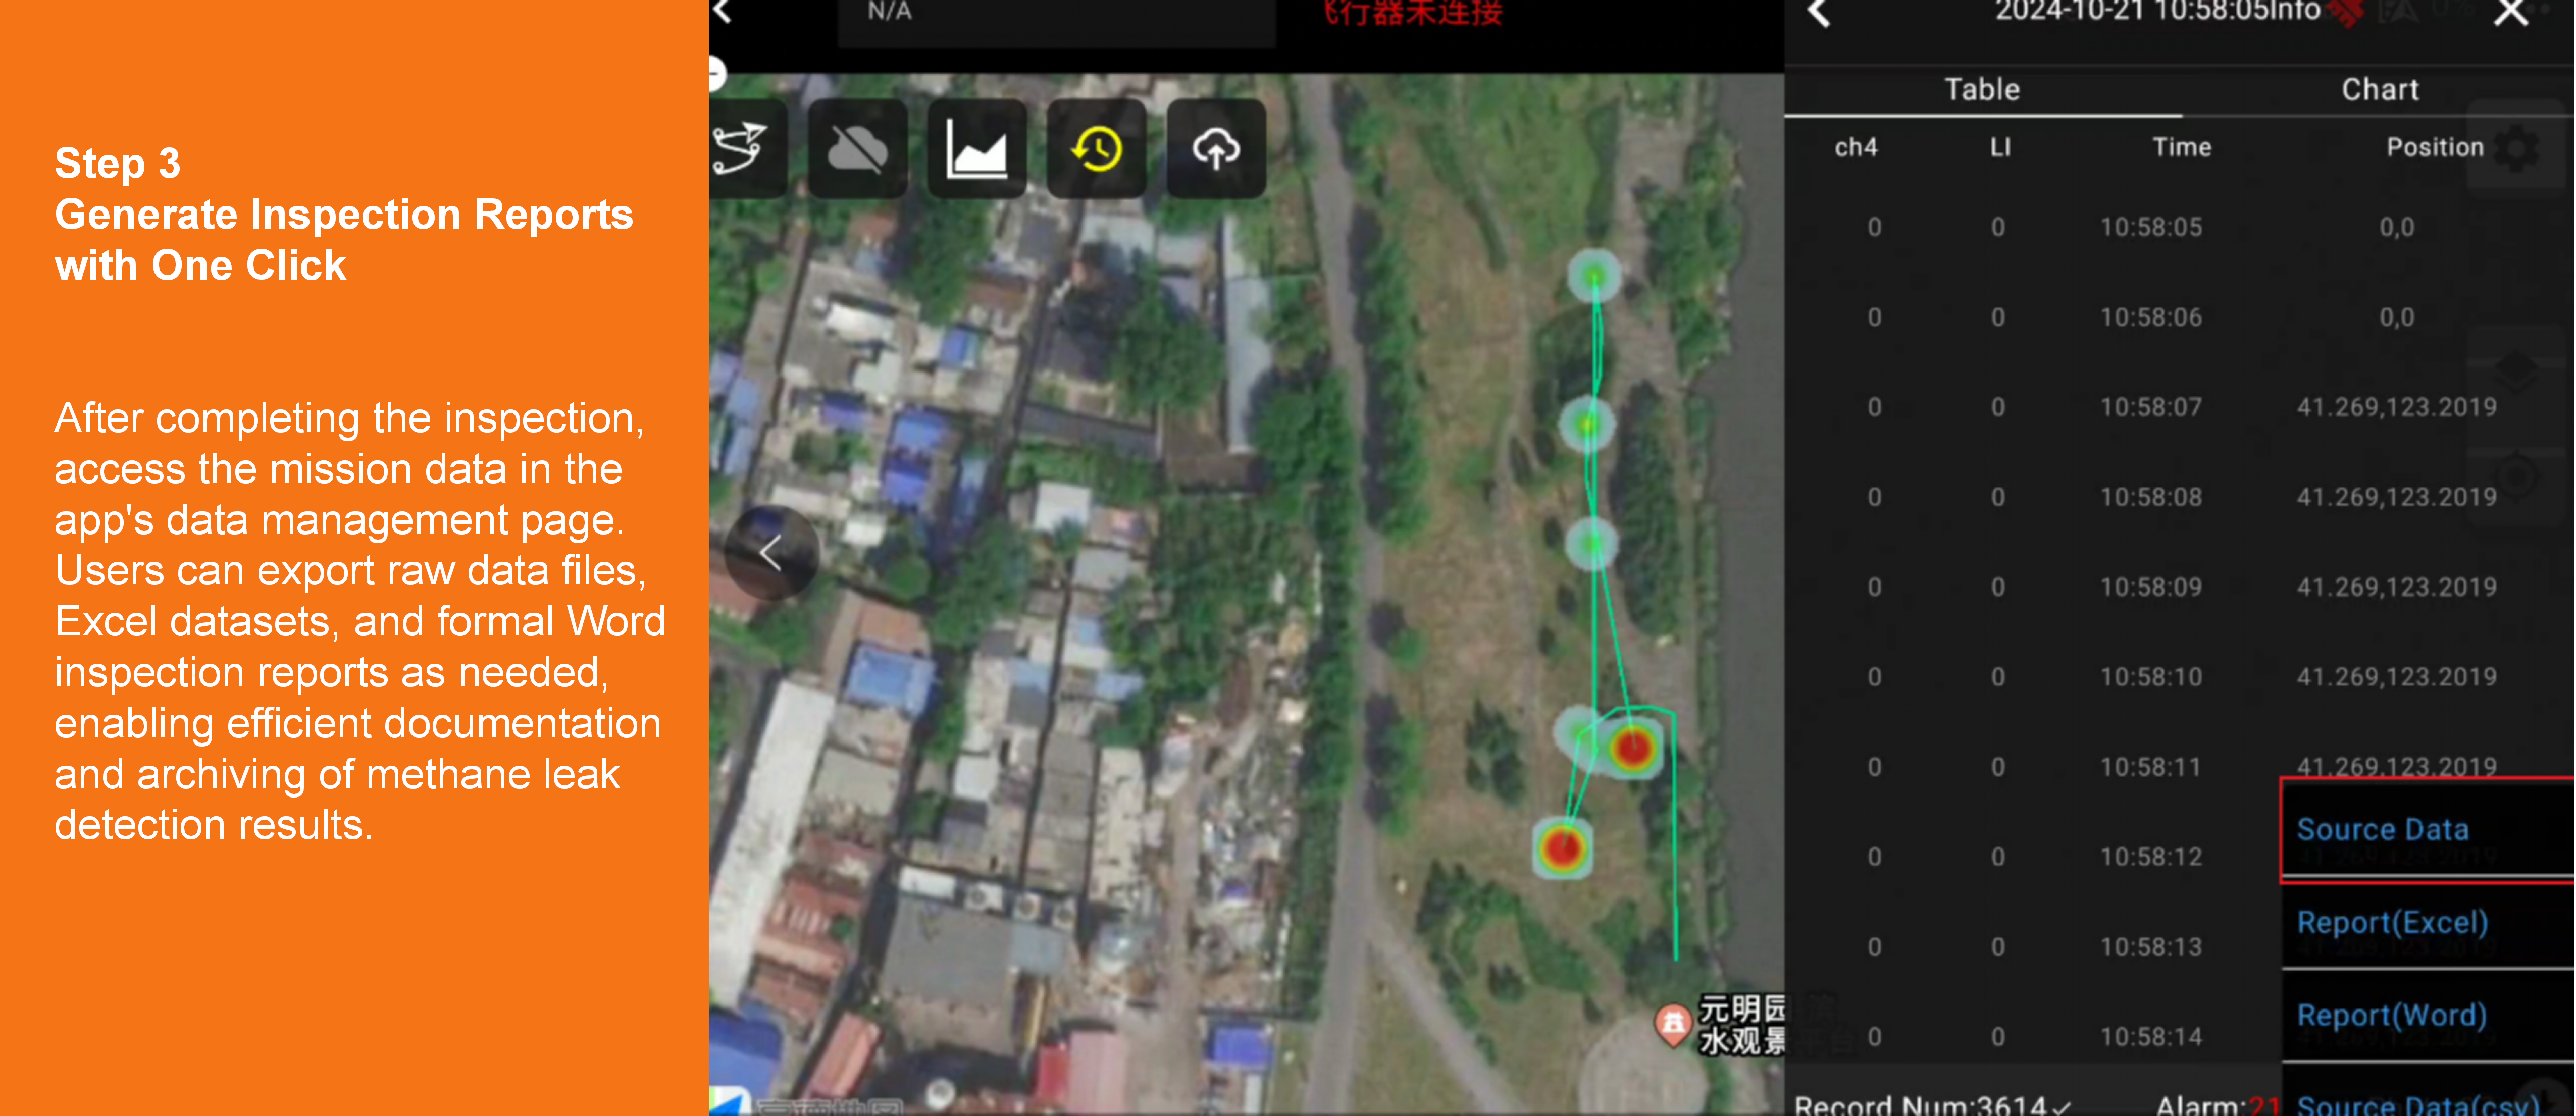
Task: Select the 10:58:05 time cell
Action: pyautogui.click(x=2151, y=227)
